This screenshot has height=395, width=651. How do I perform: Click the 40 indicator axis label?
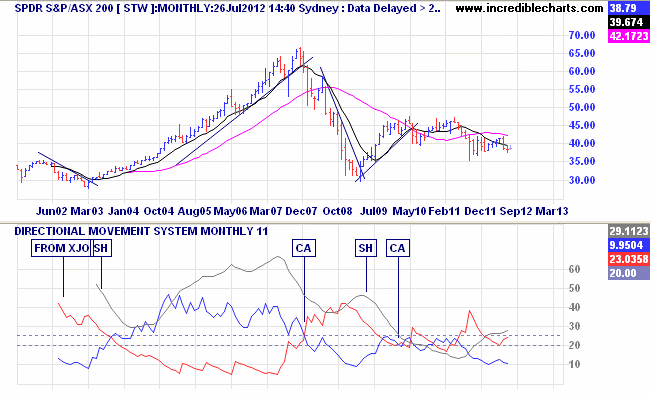(574, 307)
